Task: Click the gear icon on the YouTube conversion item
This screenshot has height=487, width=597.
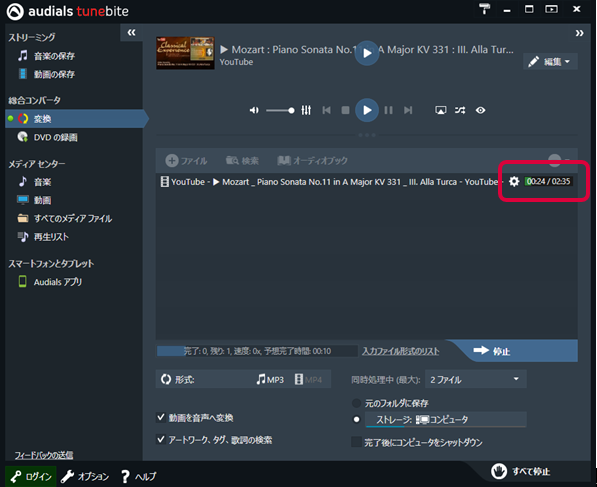Action: [x=514, y=182]
